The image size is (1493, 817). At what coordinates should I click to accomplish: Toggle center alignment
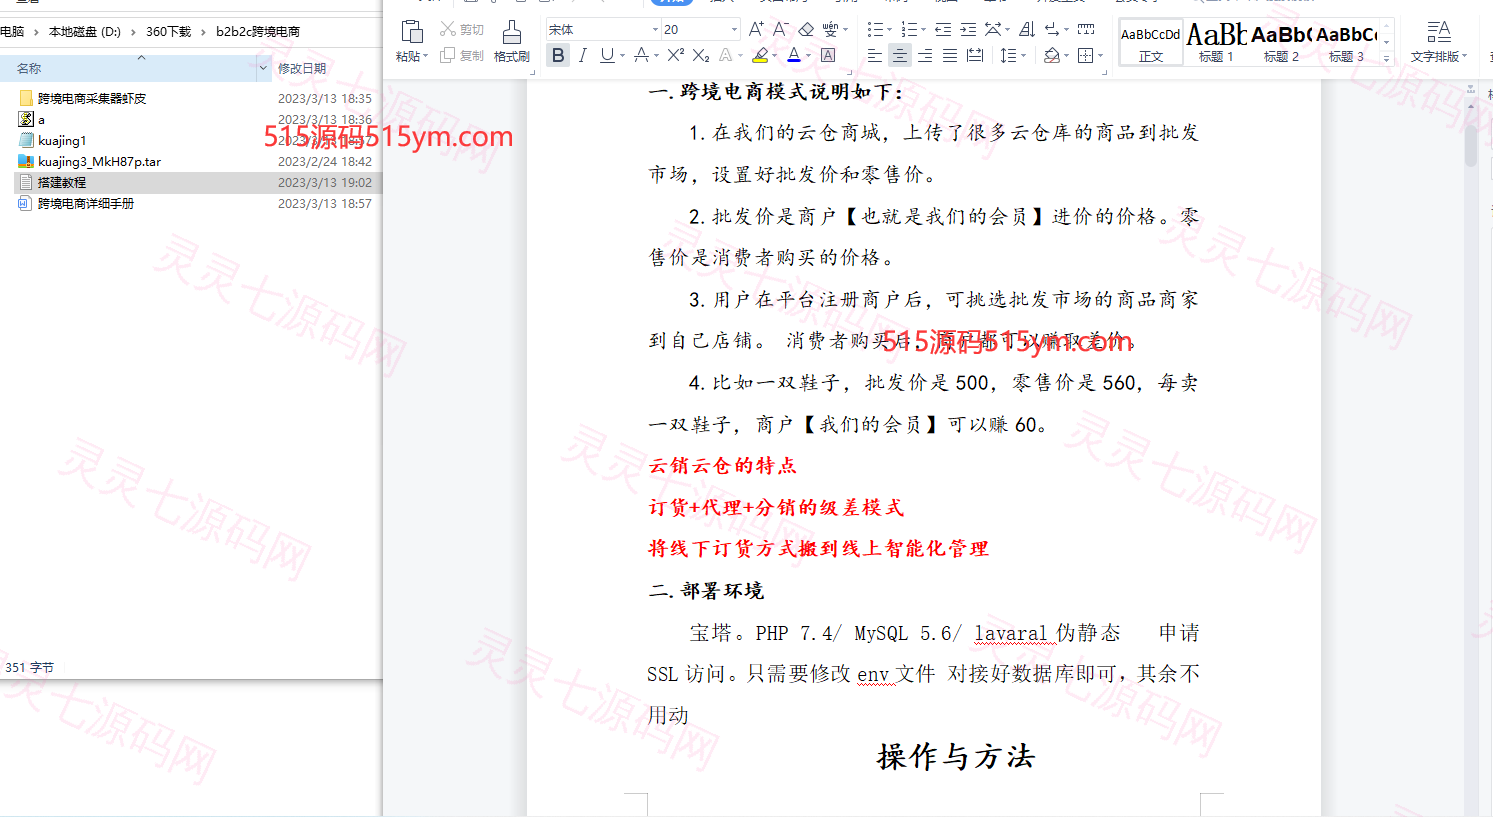click(x=900, y=56)
